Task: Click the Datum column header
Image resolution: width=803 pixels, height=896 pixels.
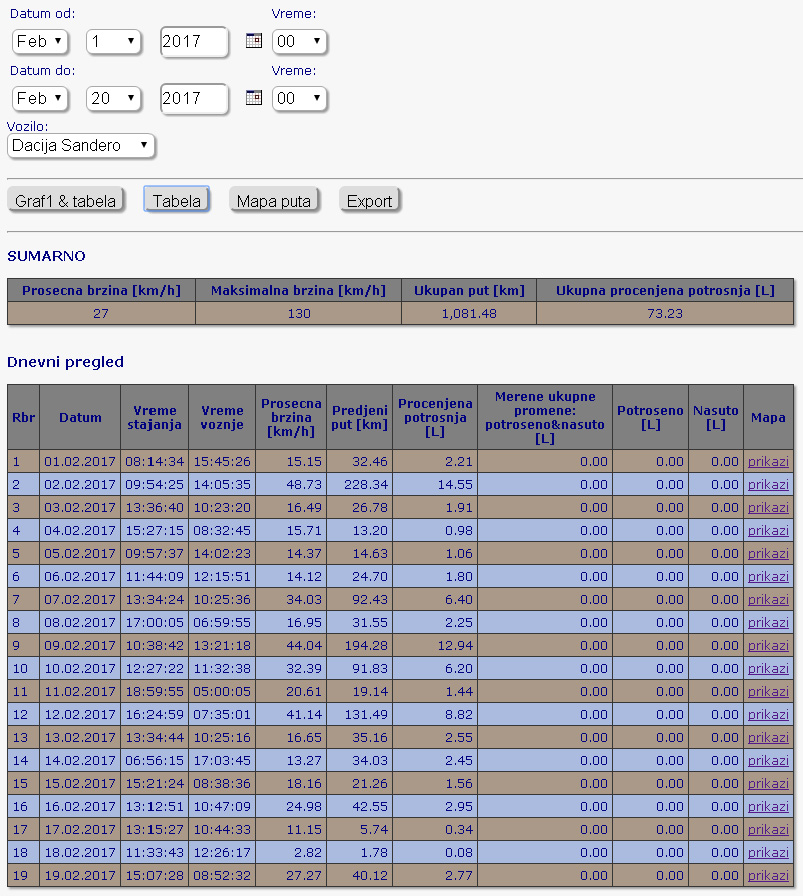Action: pyautogui.click(x=80, y=417)
